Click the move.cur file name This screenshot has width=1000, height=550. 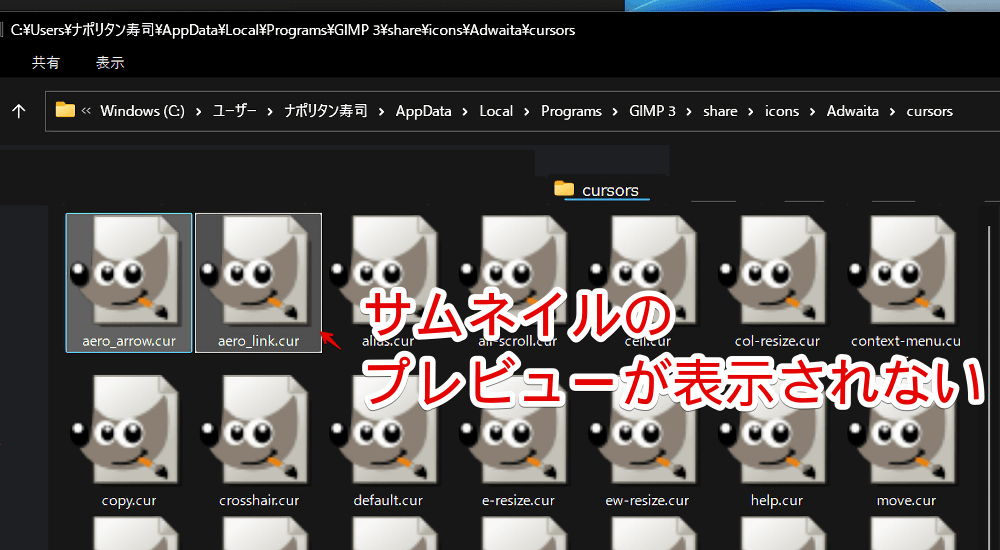[906, 501]
